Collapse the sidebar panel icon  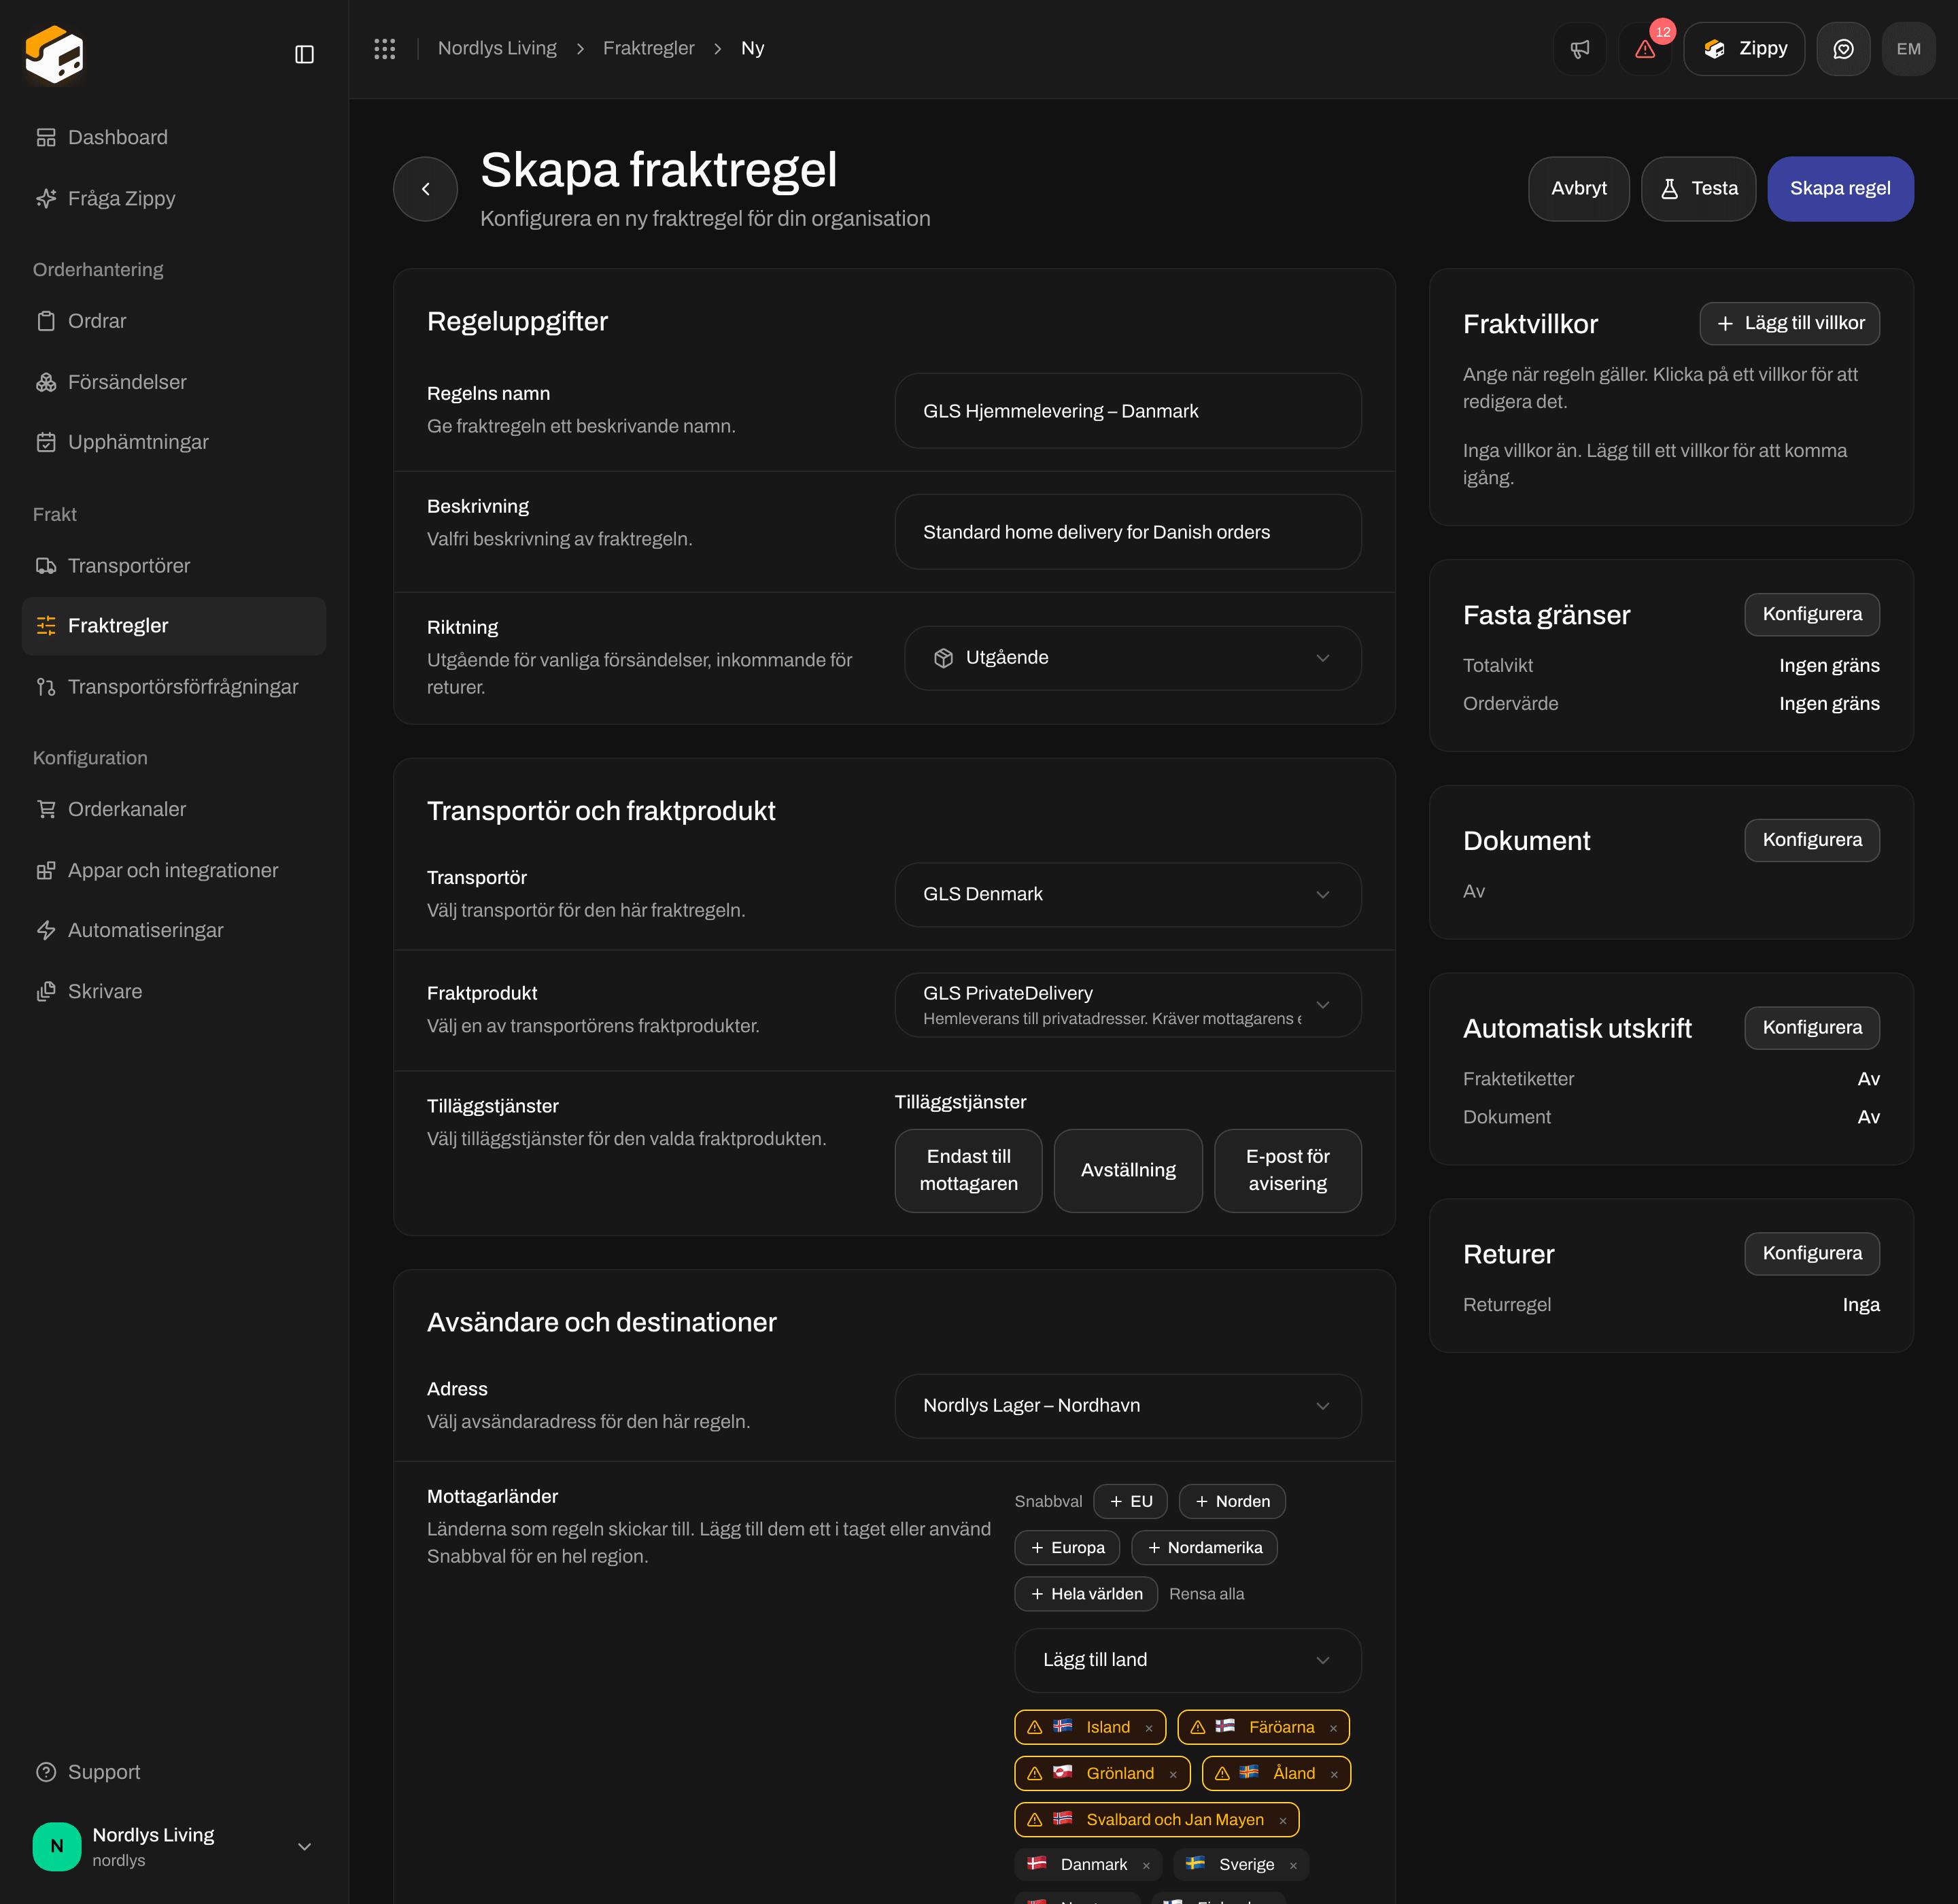[x=304, y=54]
